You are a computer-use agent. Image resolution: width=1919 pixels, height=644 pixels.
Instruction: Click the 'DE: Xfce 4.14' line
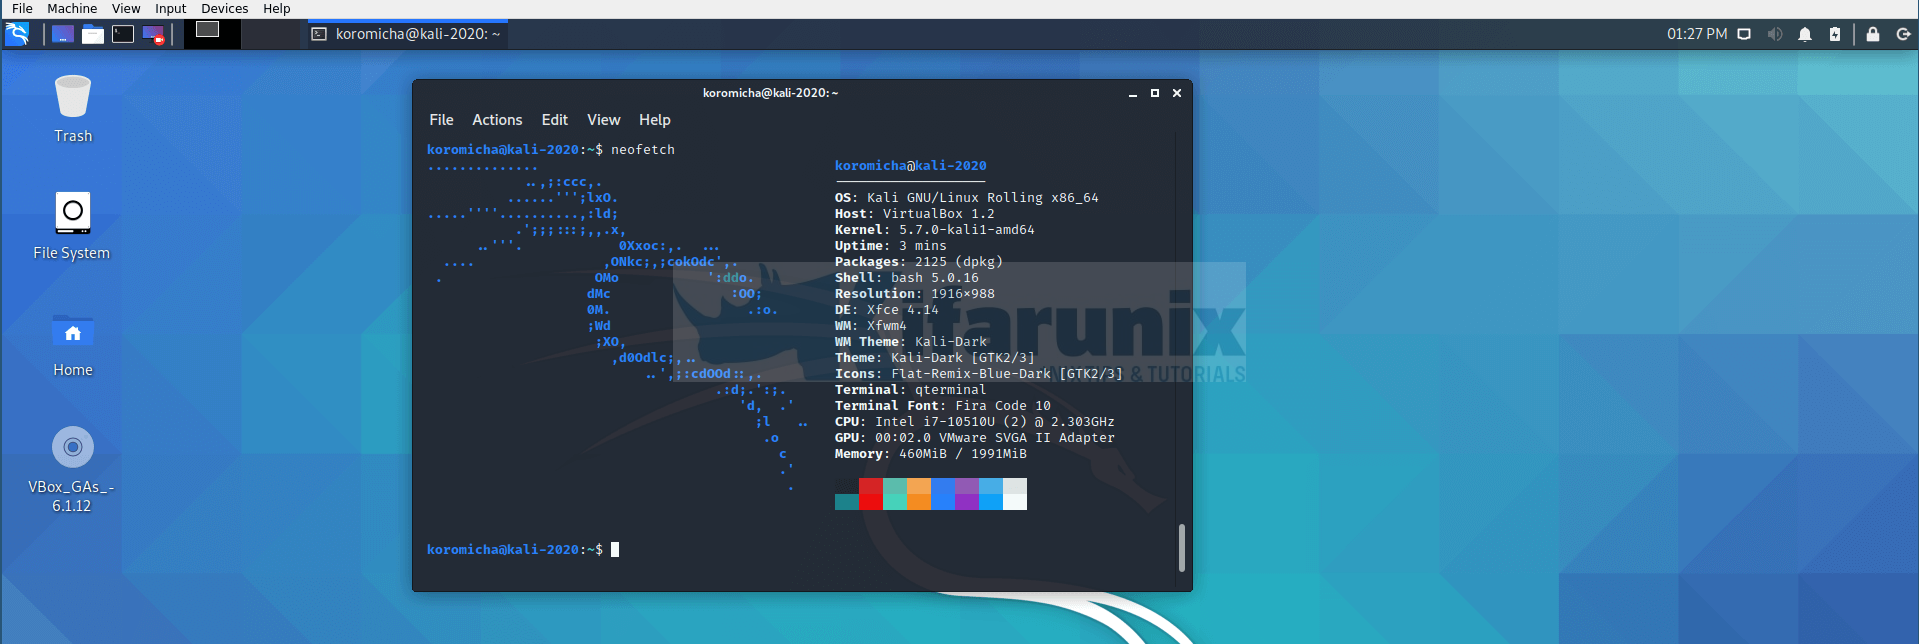tap(887, 310)
